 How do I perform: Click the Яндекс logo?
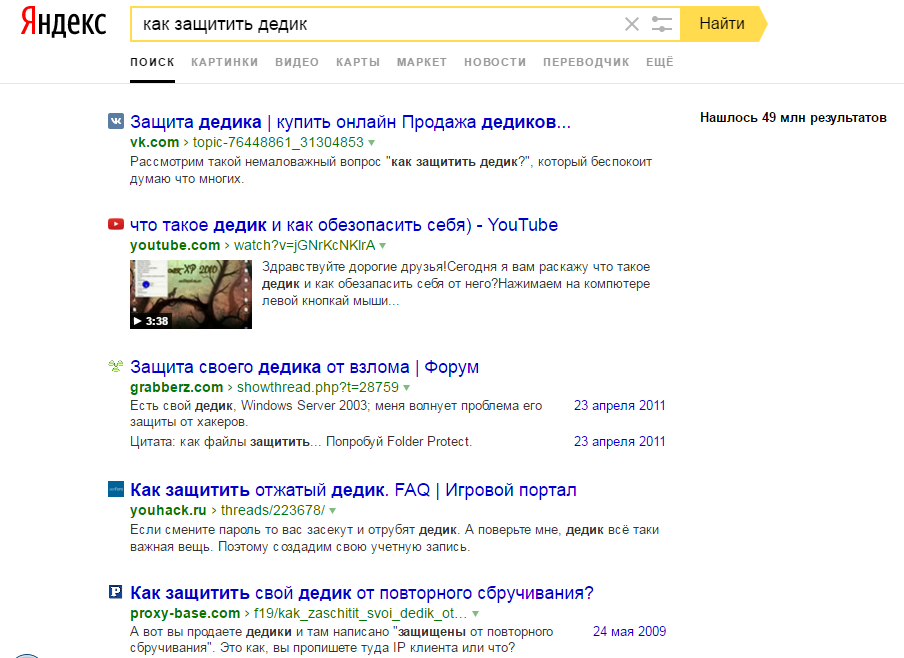point(63,23)
